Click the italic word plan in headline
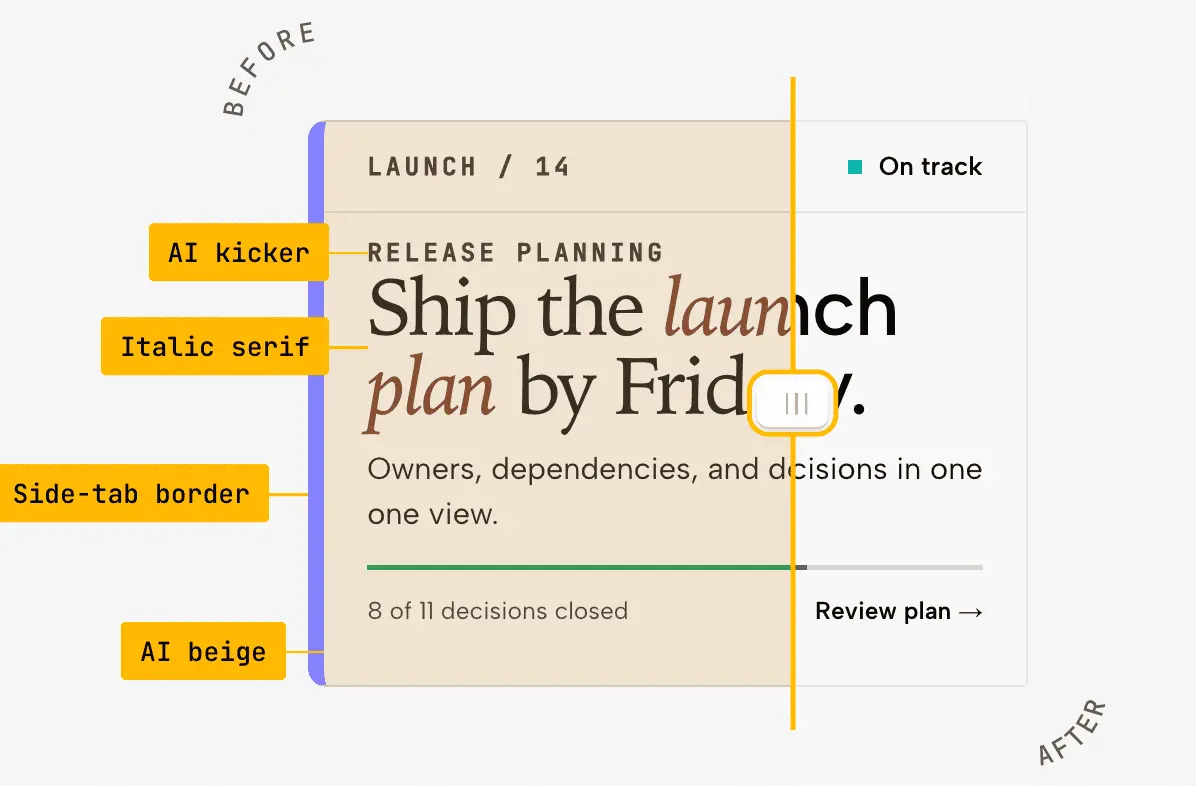Image resolution: width=1196 pixels, height=786 pixels. (x=432, y=391)
